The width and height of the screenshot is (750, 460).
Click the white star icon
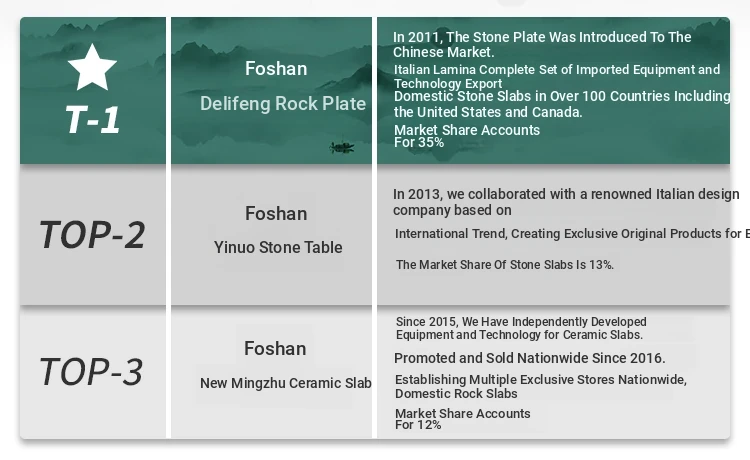pos(92,68)
